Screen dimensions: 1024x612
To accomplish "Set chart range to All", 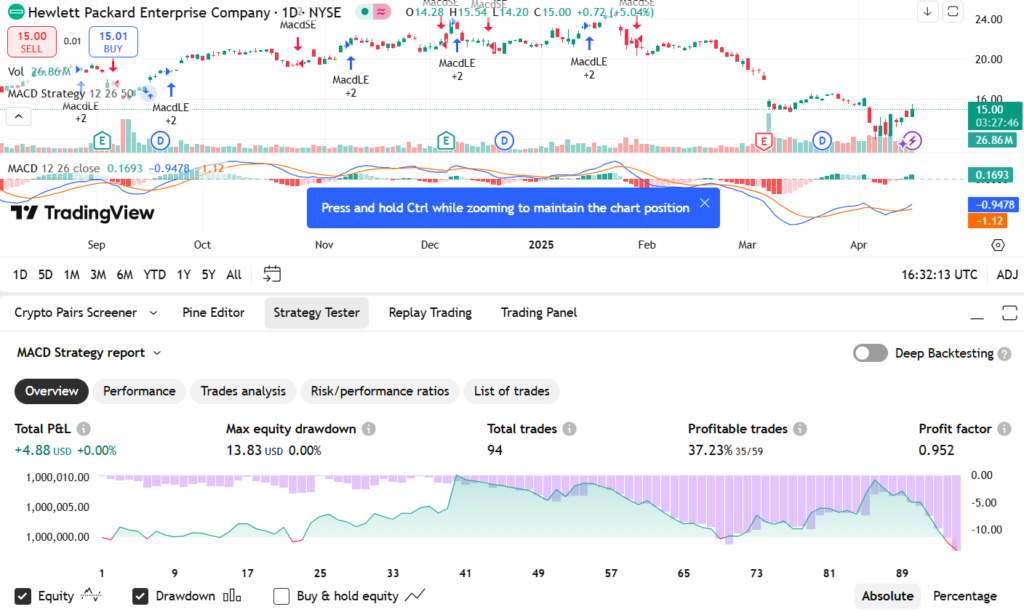I will (x=234, y=274).
